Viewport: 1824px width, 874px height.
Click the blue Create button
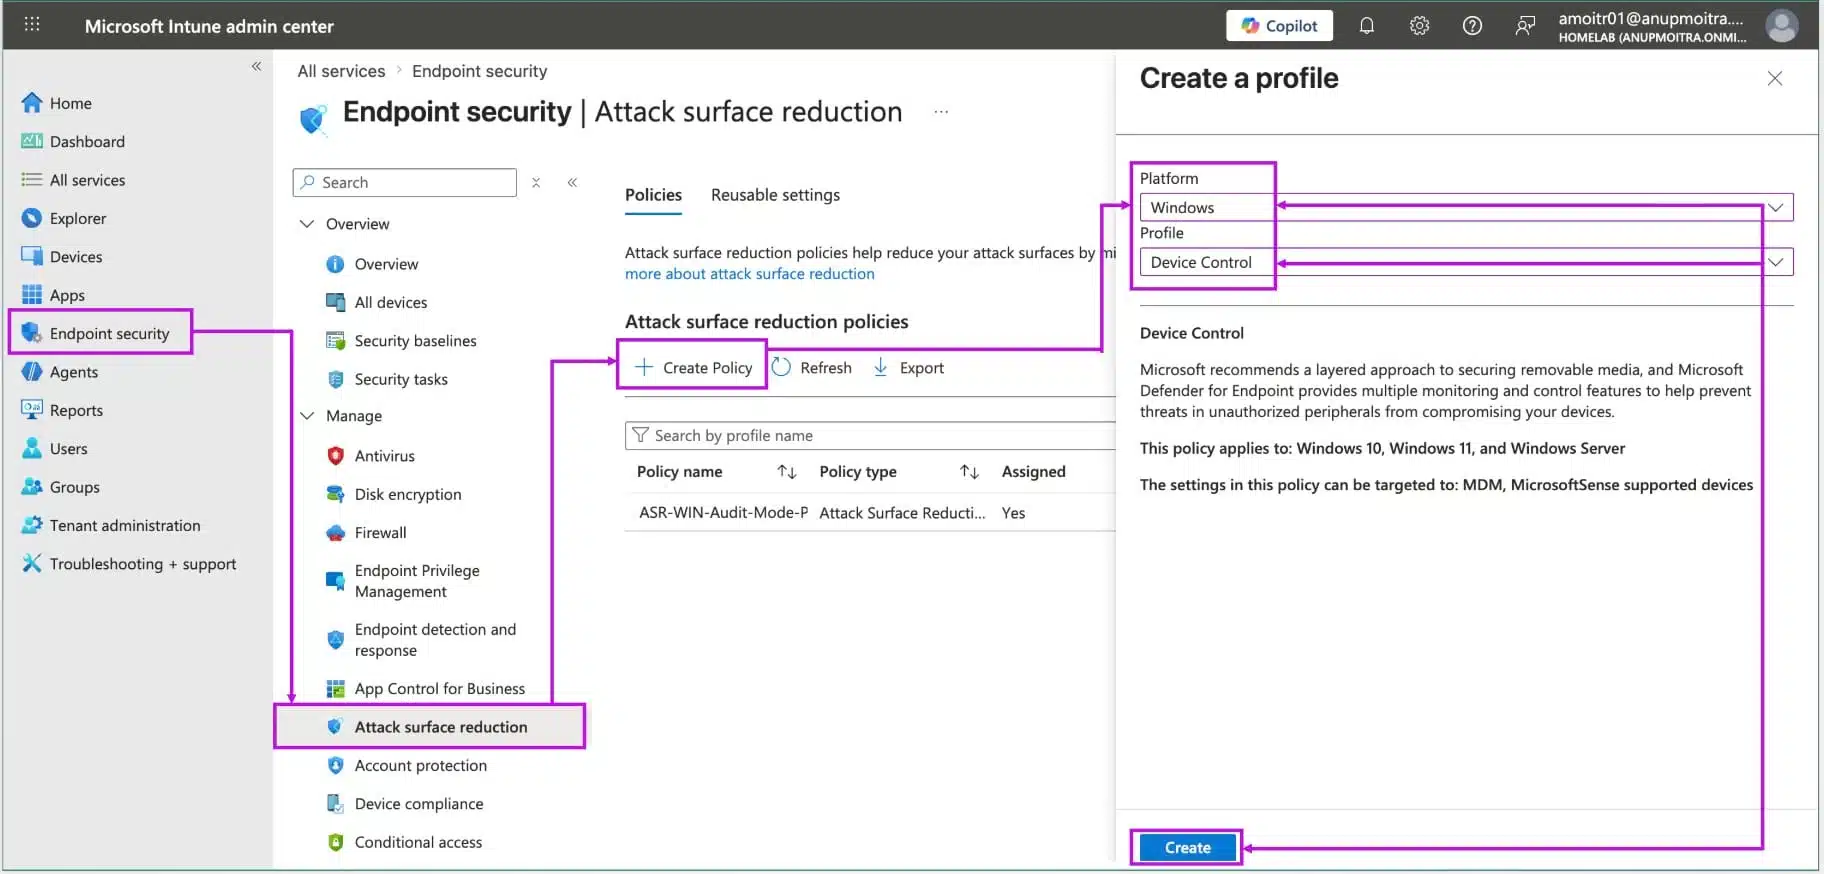[1187, 848]
